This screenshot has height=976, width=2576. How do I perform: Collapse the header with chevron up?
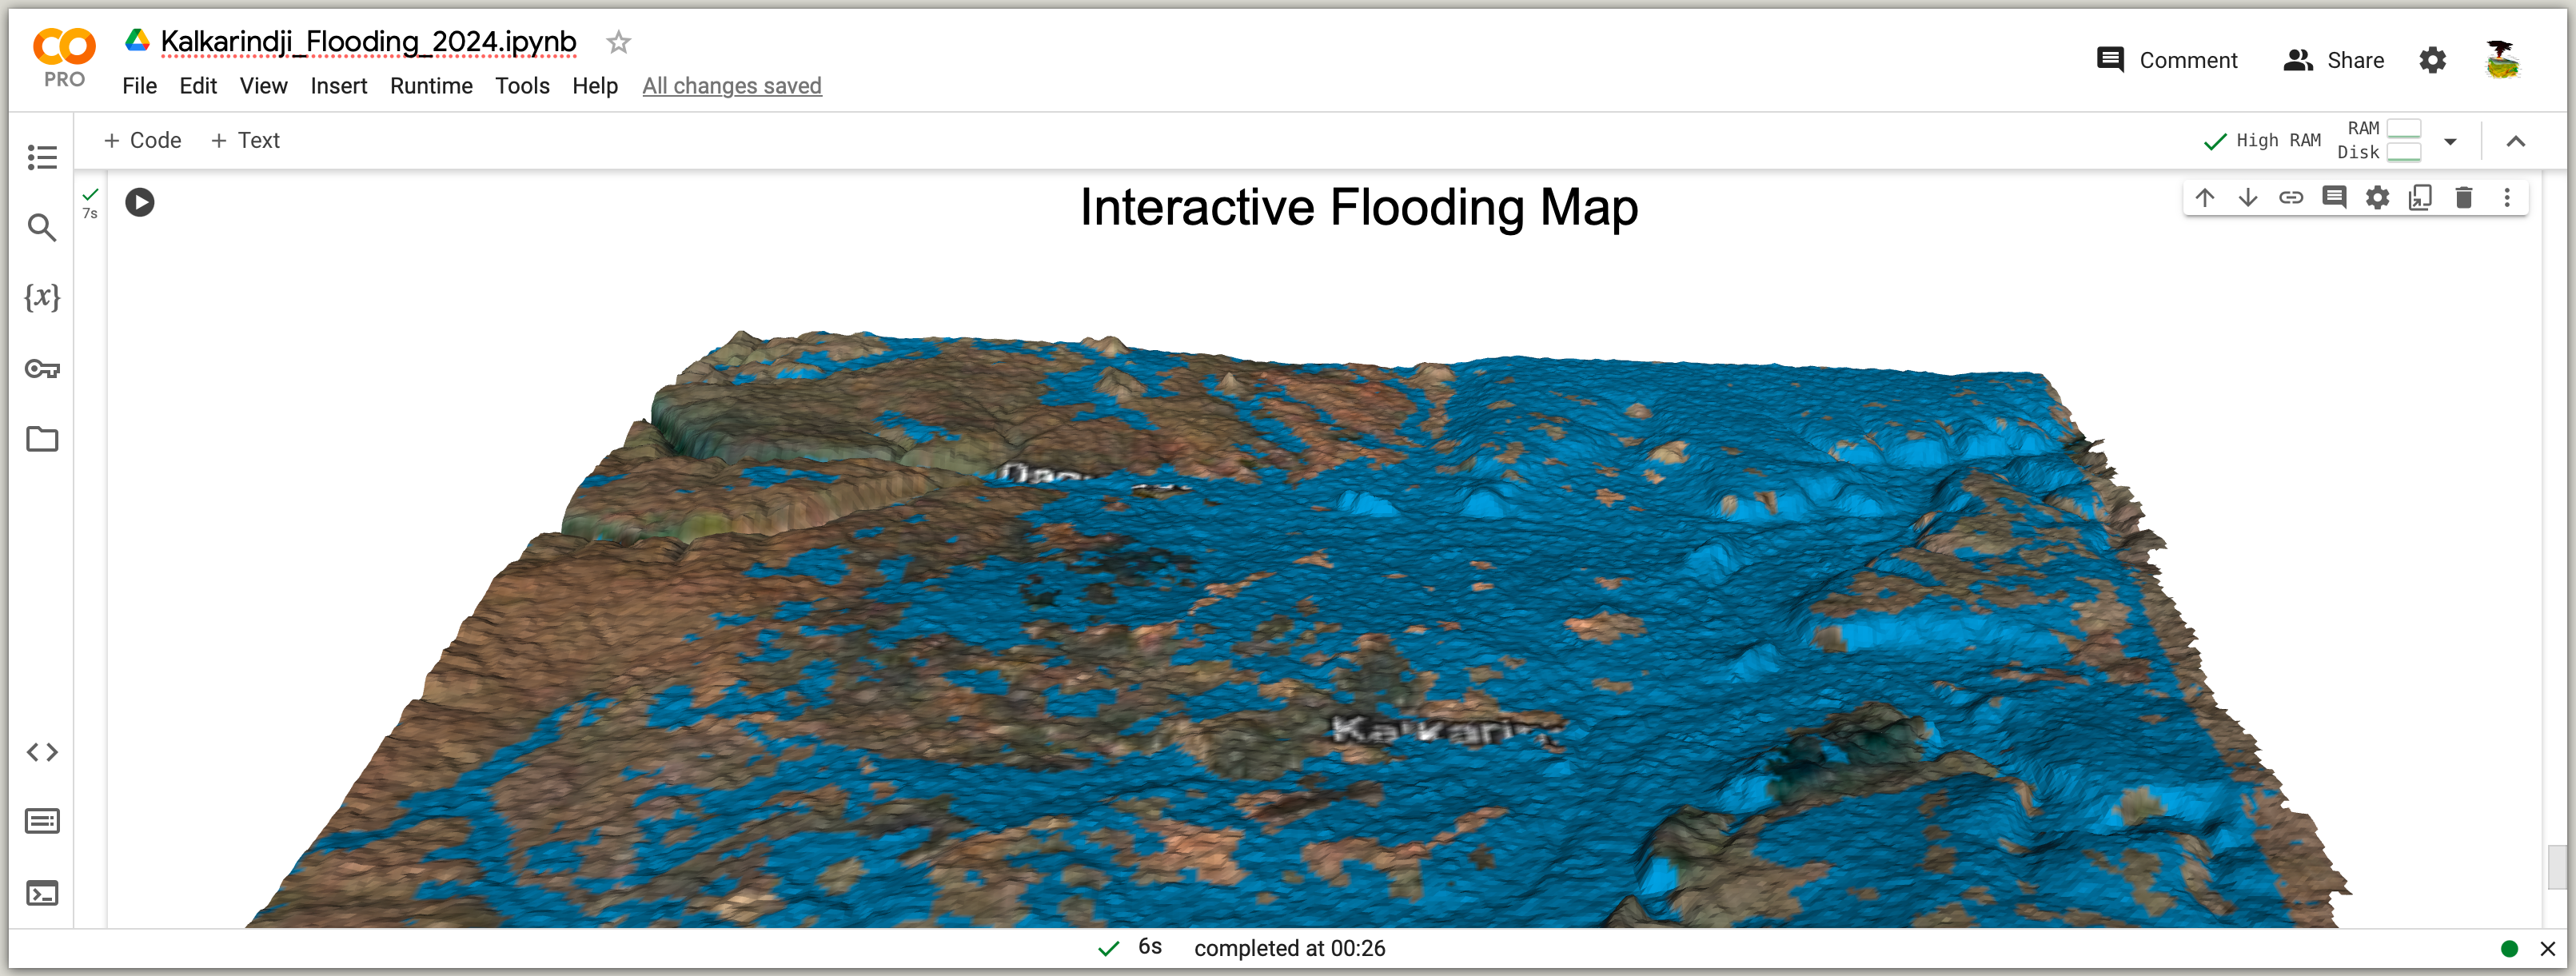[x=2516, y=141]
